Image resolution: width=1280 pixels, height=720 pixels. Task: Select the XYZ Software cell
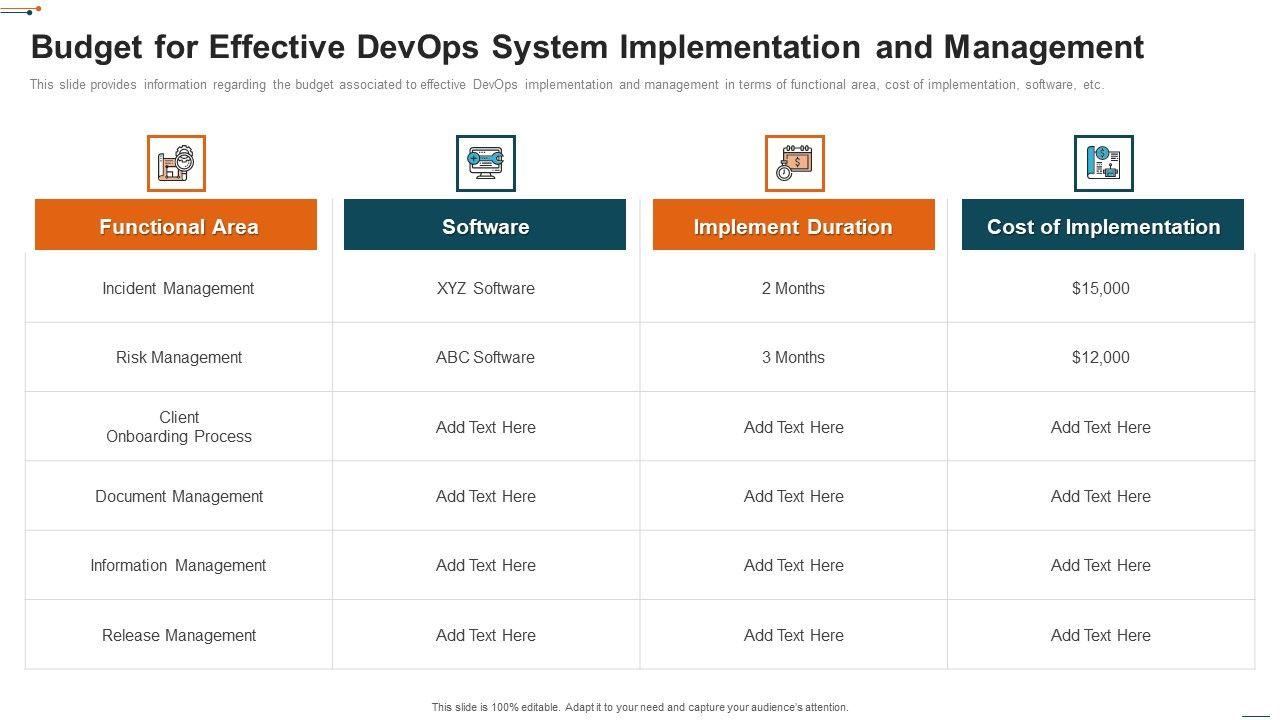[485, 288]
